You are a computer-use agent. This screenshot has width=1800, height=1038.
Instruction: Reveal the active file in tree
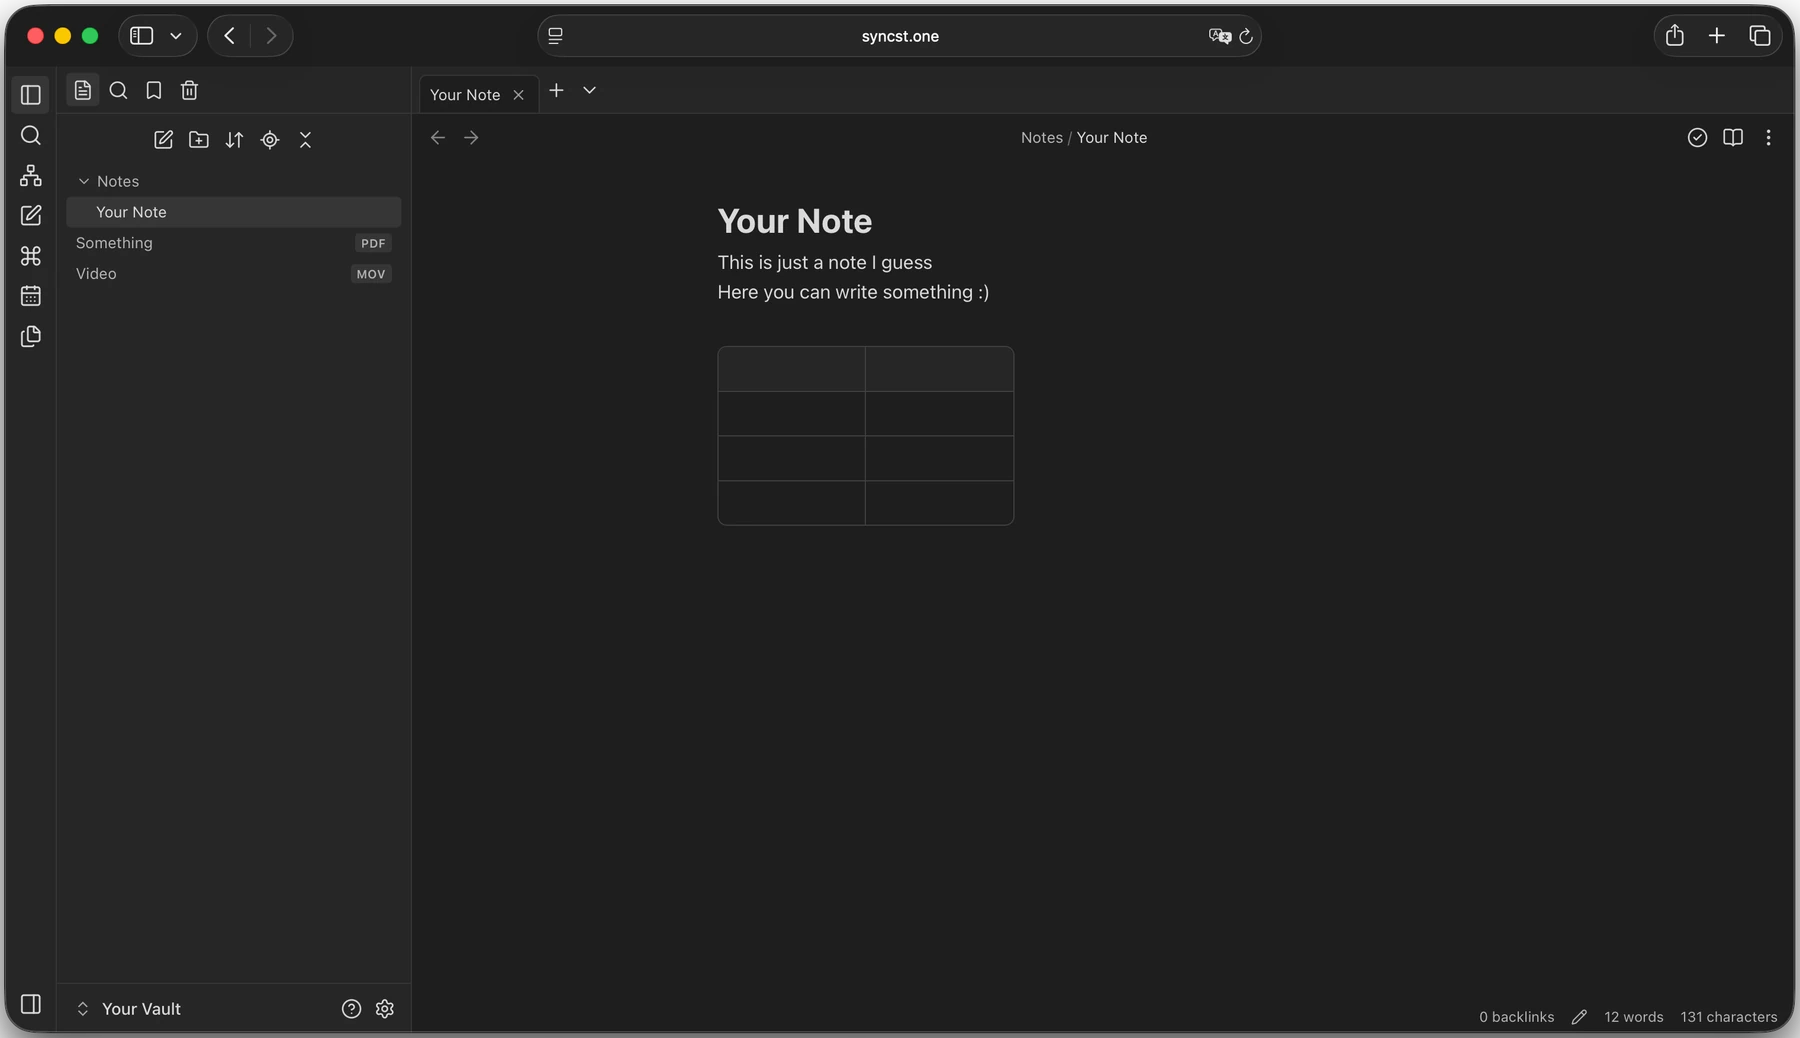(x=270, y=140)
